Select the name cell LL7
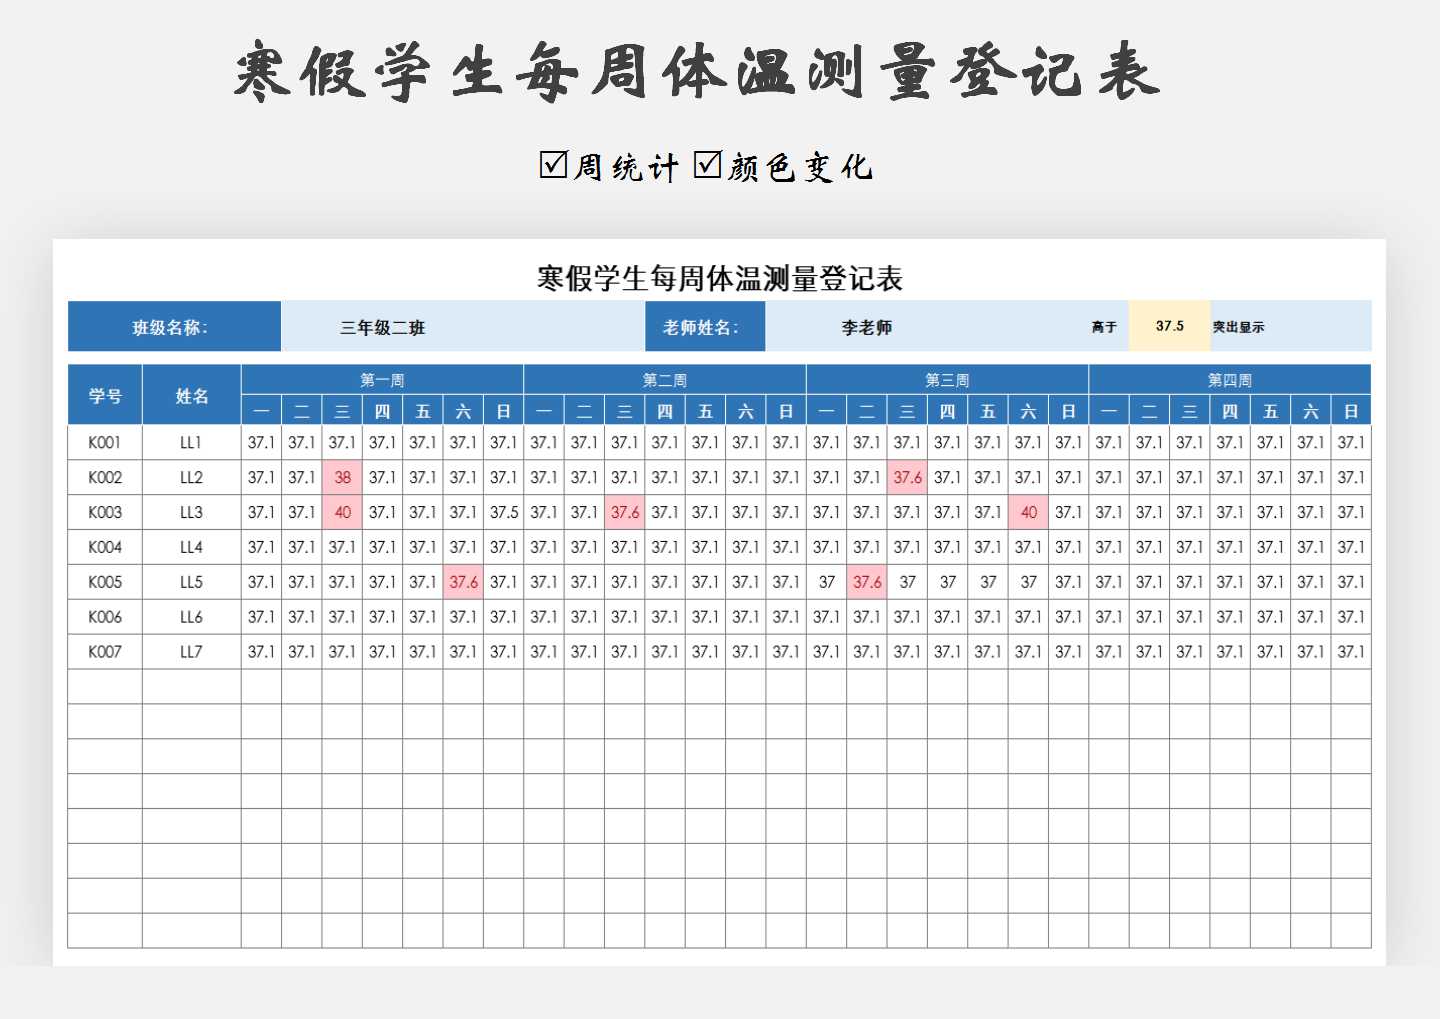The height and width of the screenshot is (1019, 1440). click(x=190, y=651)
